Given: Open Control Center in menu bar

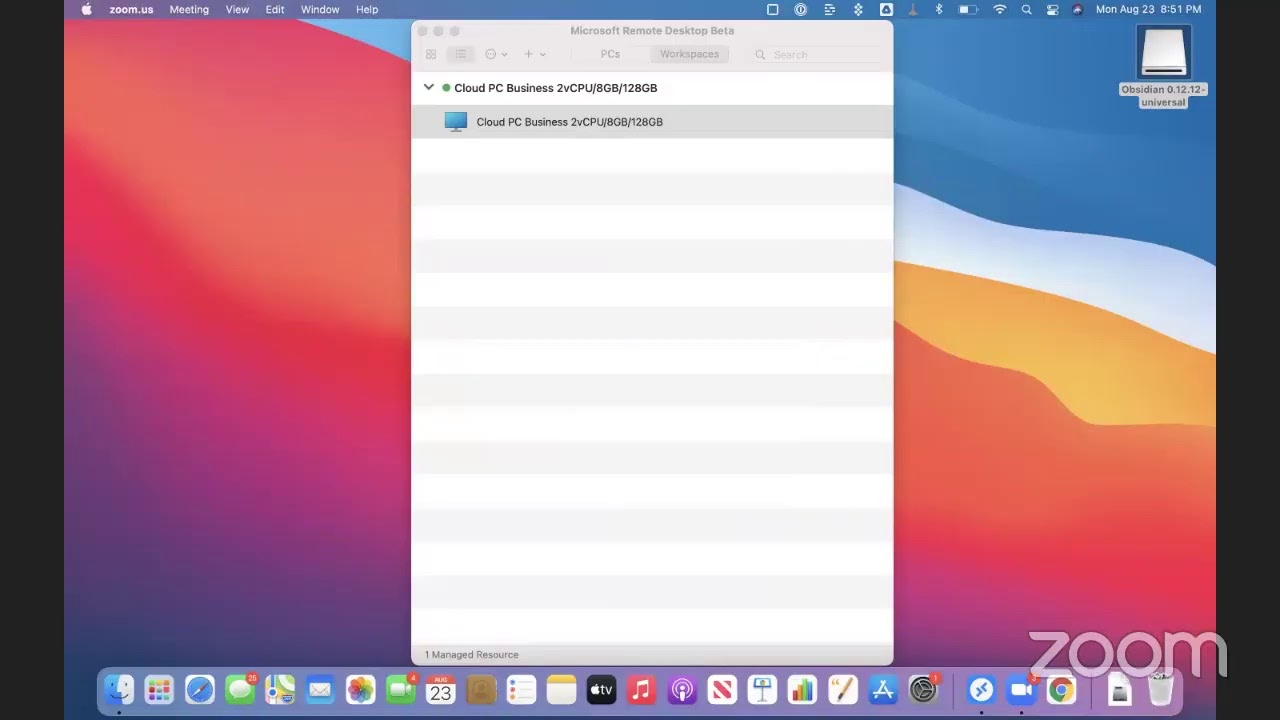Looking at the screenshot, I should (1052, 9).
